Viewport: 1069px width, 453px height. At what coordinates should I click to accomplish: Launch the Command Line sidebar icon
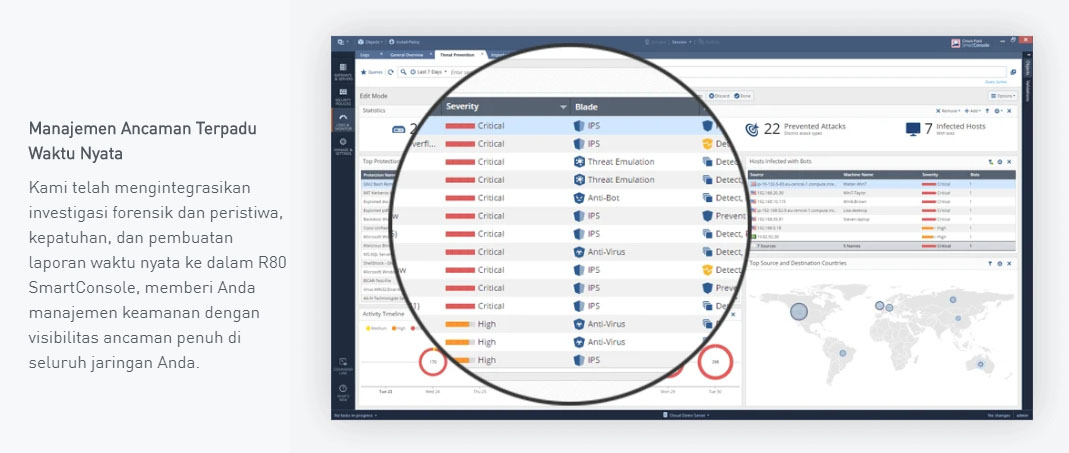[x=343, y=365]
